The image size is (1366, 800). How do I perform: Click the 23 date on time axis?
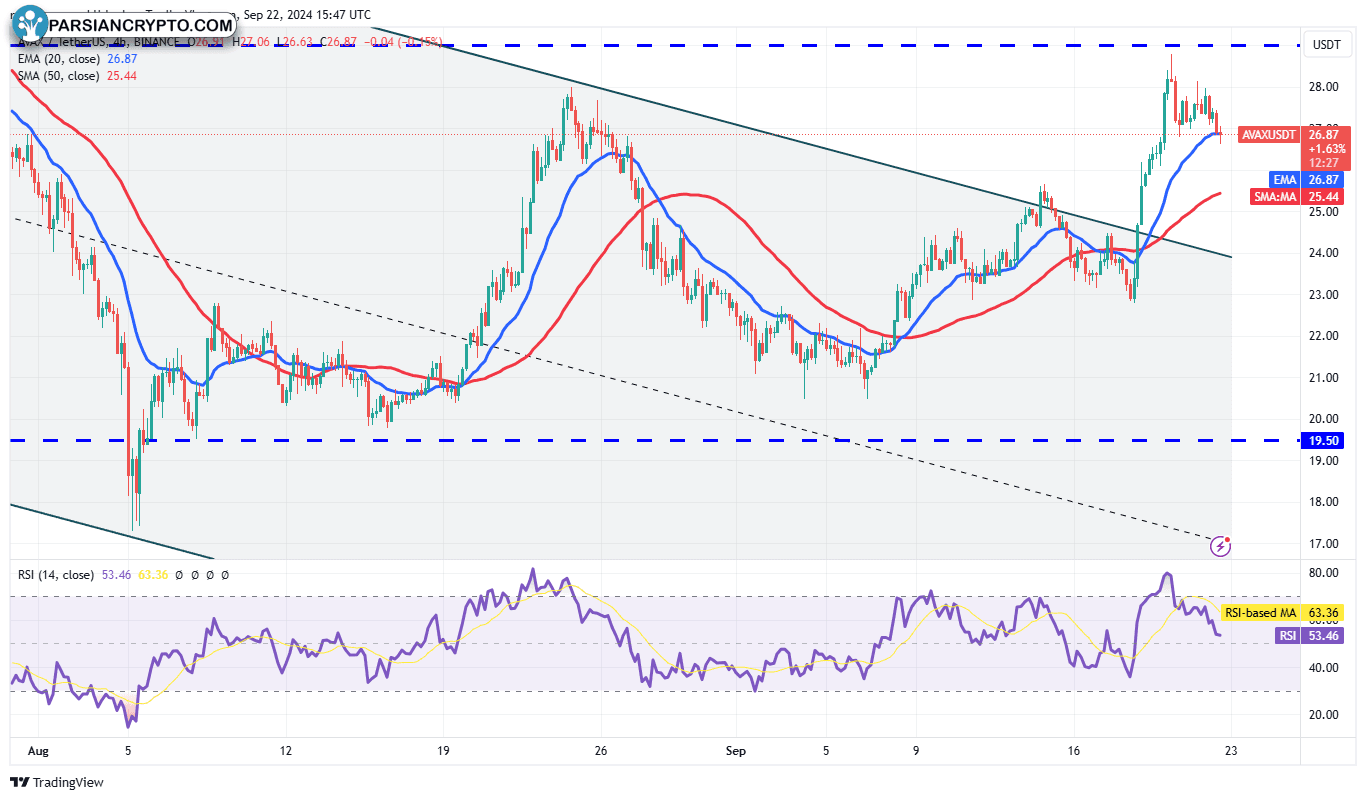[1231, 749]
